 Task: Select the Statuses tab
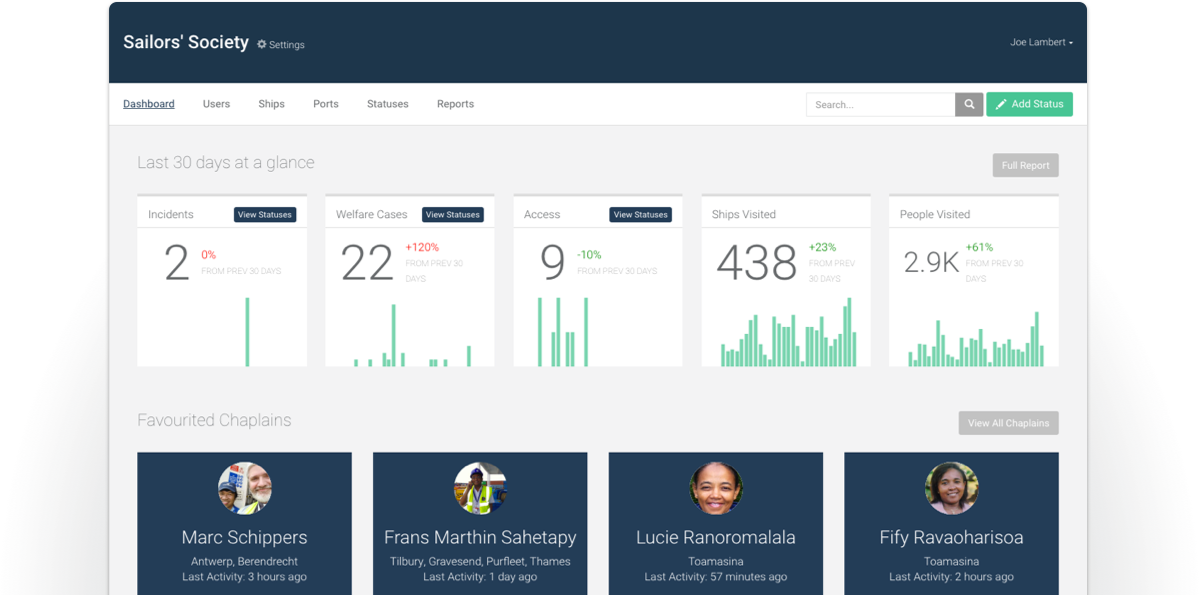coord(388,104)
